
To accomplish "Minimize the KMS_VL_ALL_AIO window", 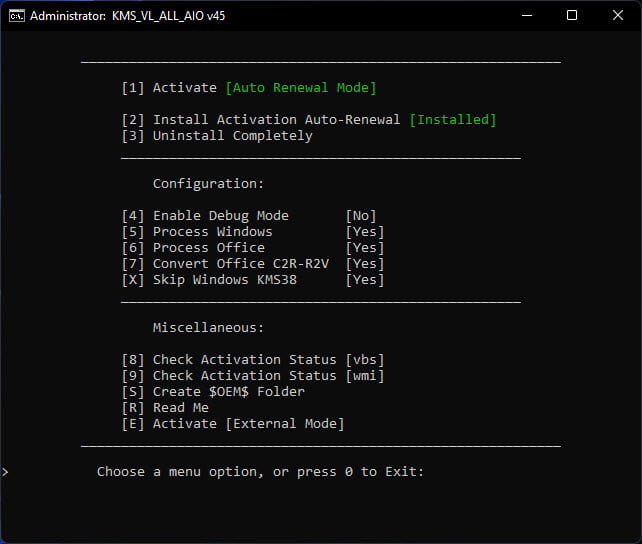I will click(x=527, y=16).
